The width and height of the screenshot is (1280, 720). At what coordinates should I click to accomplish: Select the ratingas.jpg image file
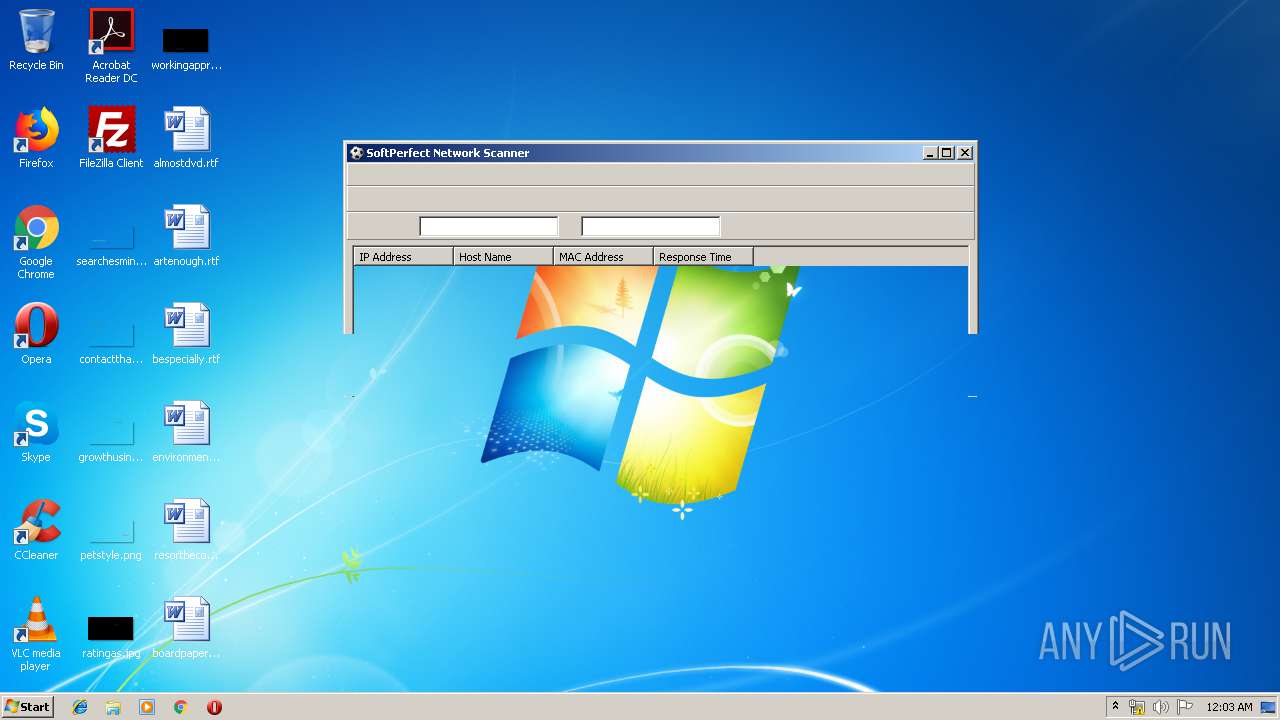coord(111,638)
